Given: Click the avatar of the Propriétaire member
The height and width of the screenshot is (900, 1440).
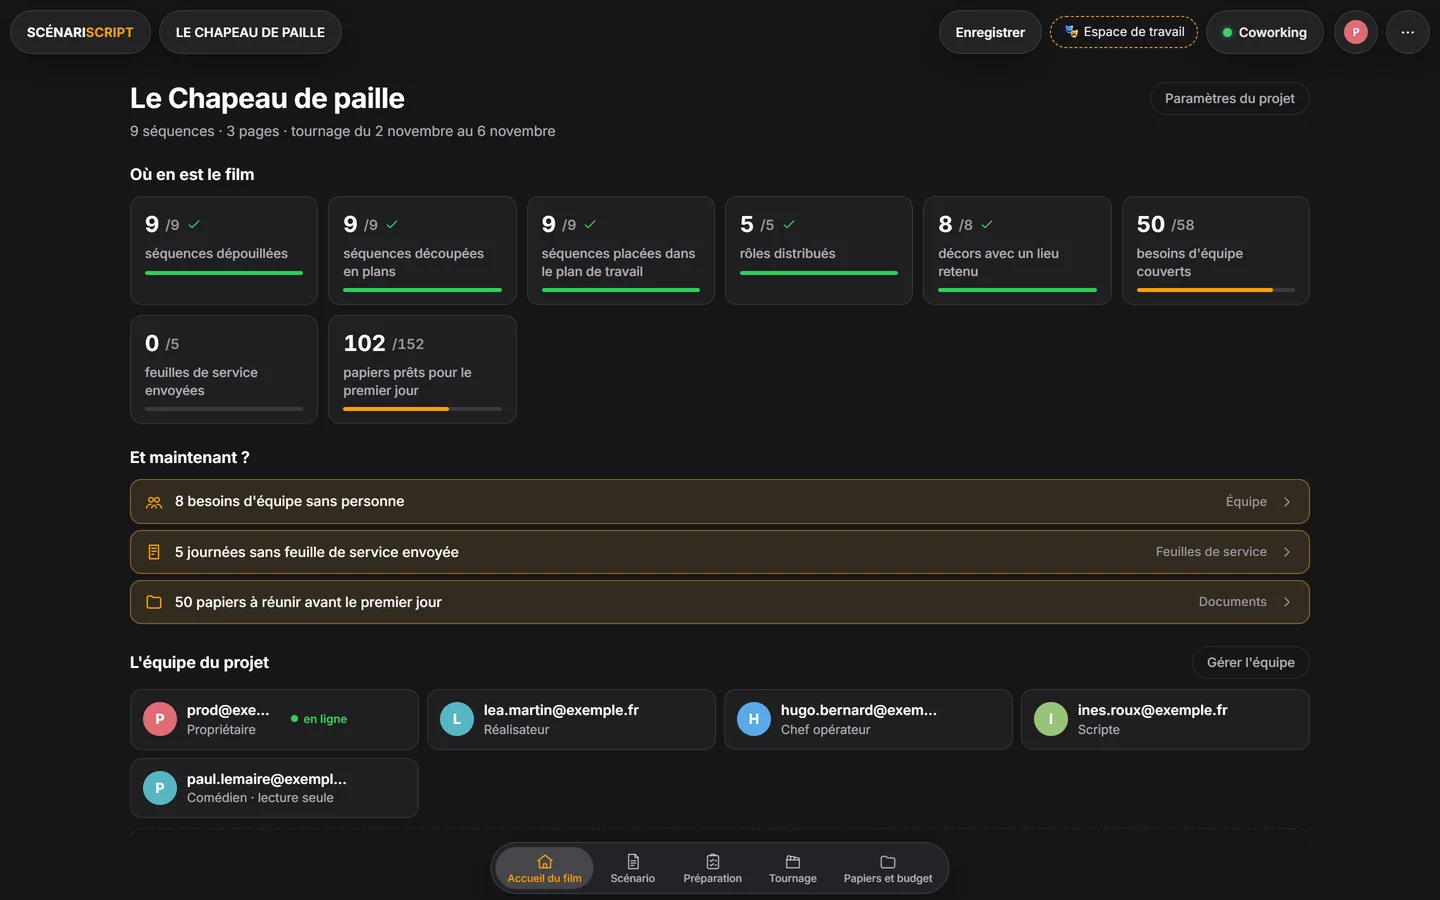Looking at the screenshot, I should pyautogui.click(x=160, y=719).
